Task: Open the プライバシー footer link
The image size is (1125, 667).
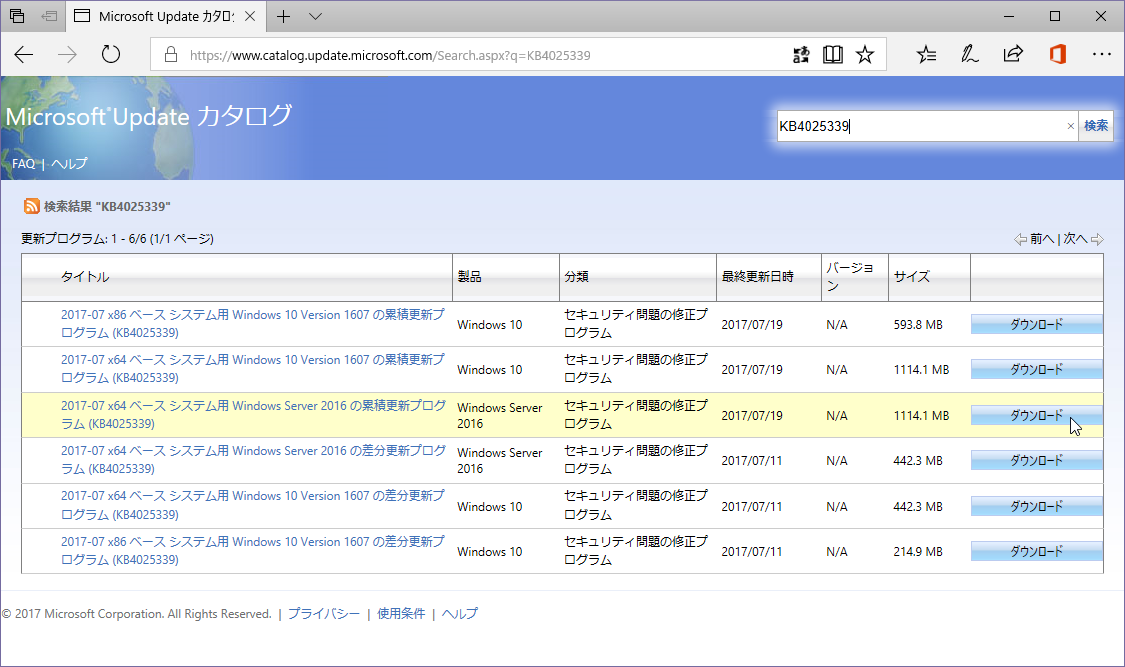Action: click(324, 614)
